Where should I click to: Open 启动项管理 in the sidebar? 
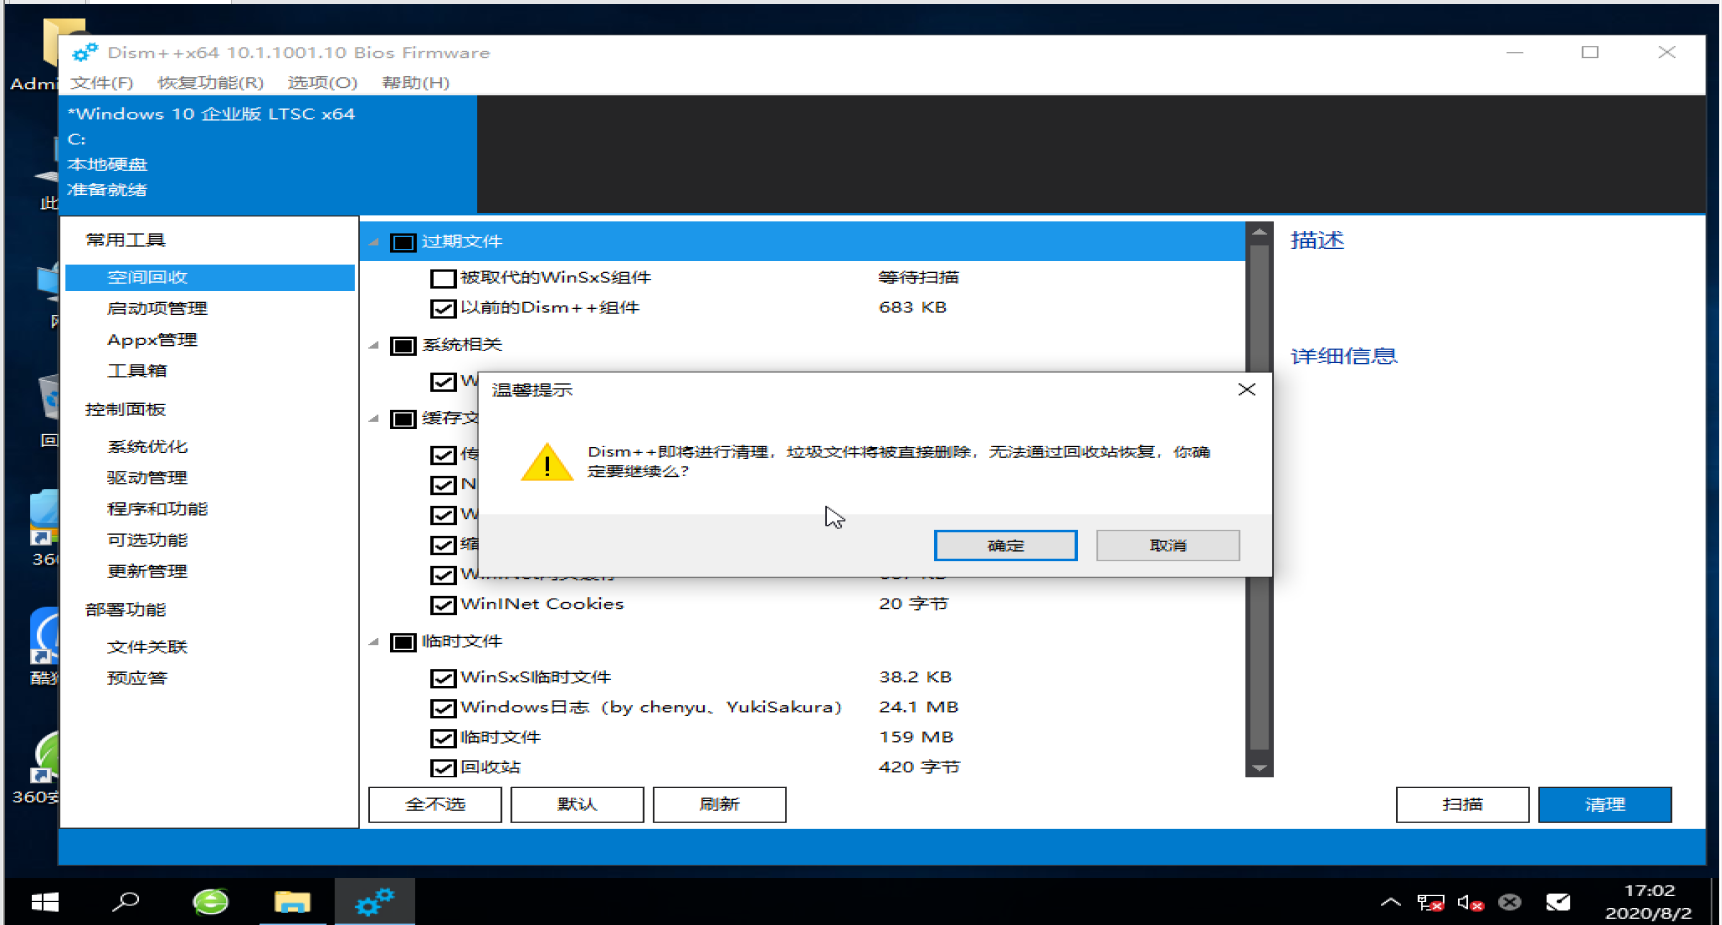pyautogui.click(x=157, y=308)
